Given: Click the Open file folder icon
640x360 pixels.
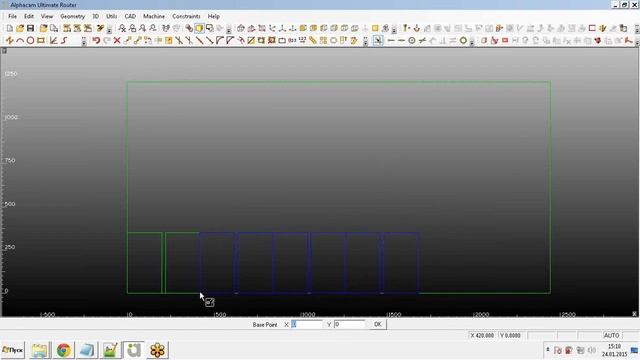Looking at the screenshot, I should pos(20,28).
